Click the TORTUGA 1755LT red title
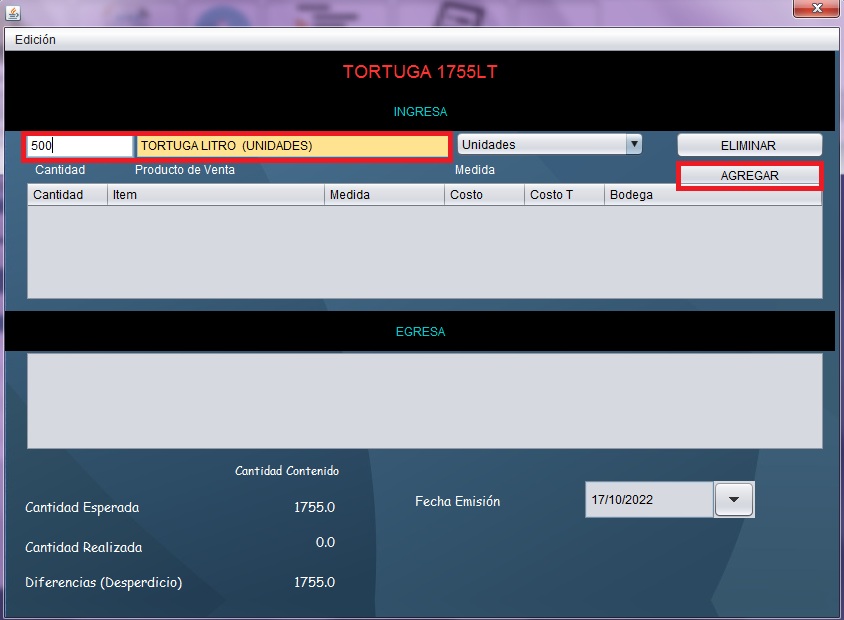 pyautogui.click(x=420, y=72)
